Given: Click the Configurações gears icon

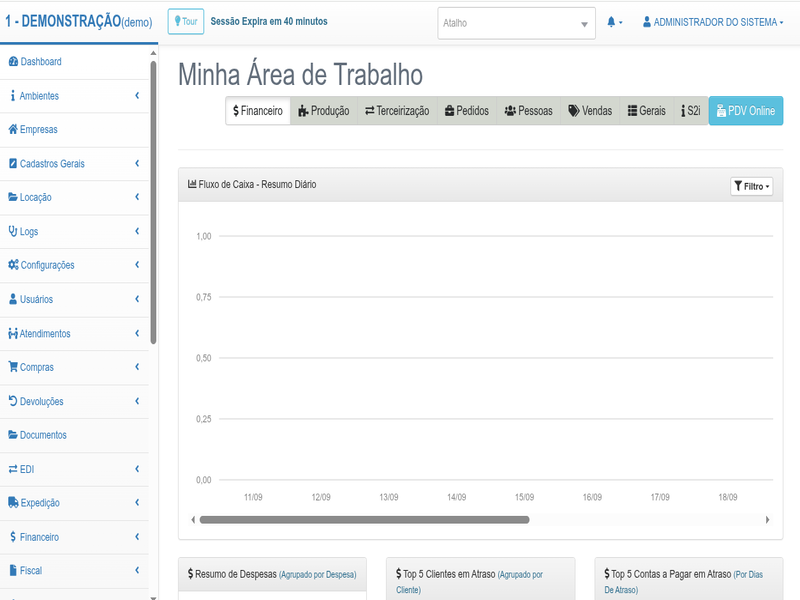Looking at the screenshot, I should [x=13, y=265].
